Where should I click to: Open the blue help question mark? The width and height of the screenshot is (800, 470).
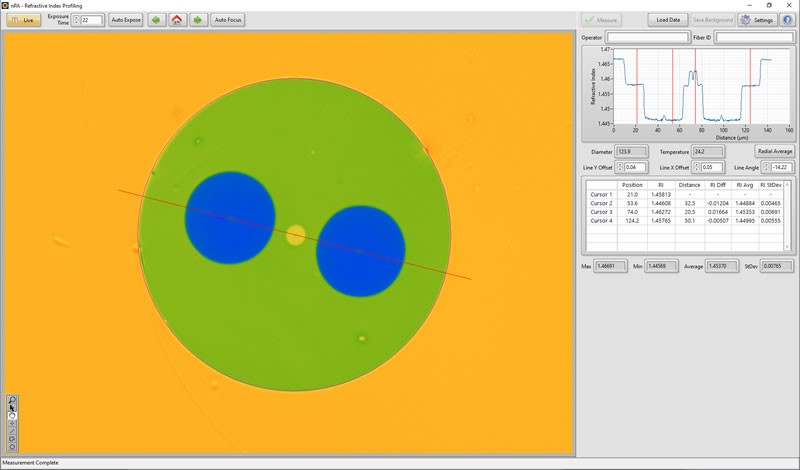point(787,19)
